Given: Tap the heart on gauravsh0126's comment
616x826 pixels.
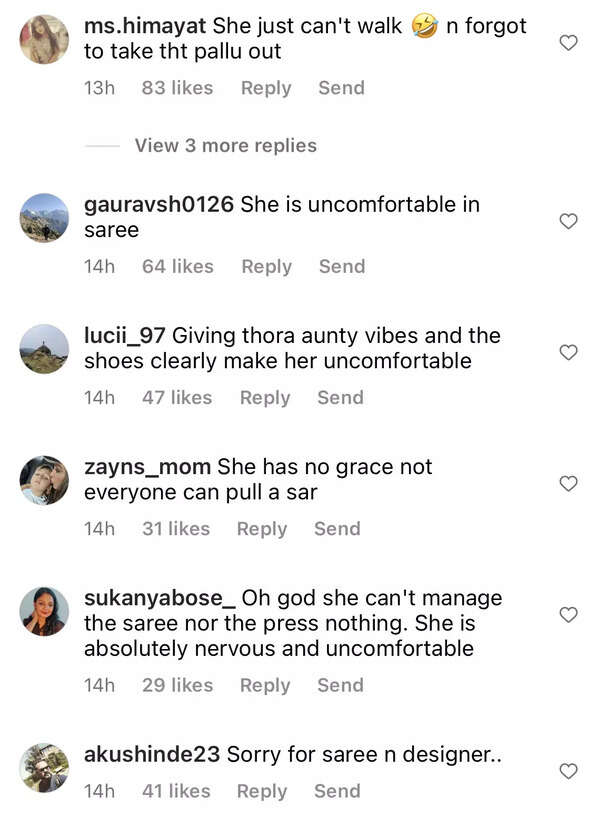Looking at the screenshot, I should 568,221.
